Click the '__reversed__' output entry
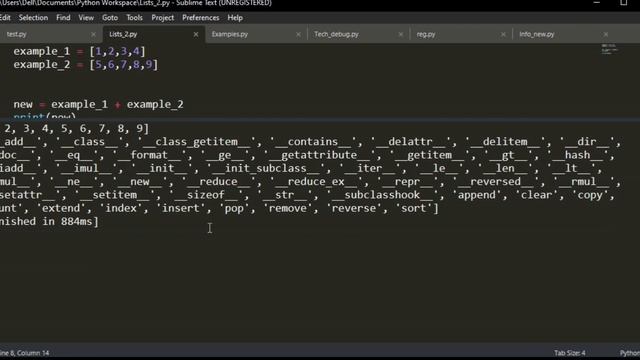The width and height of the screenshot is (640, 360). pyautogui.click(x=496, y=182)
